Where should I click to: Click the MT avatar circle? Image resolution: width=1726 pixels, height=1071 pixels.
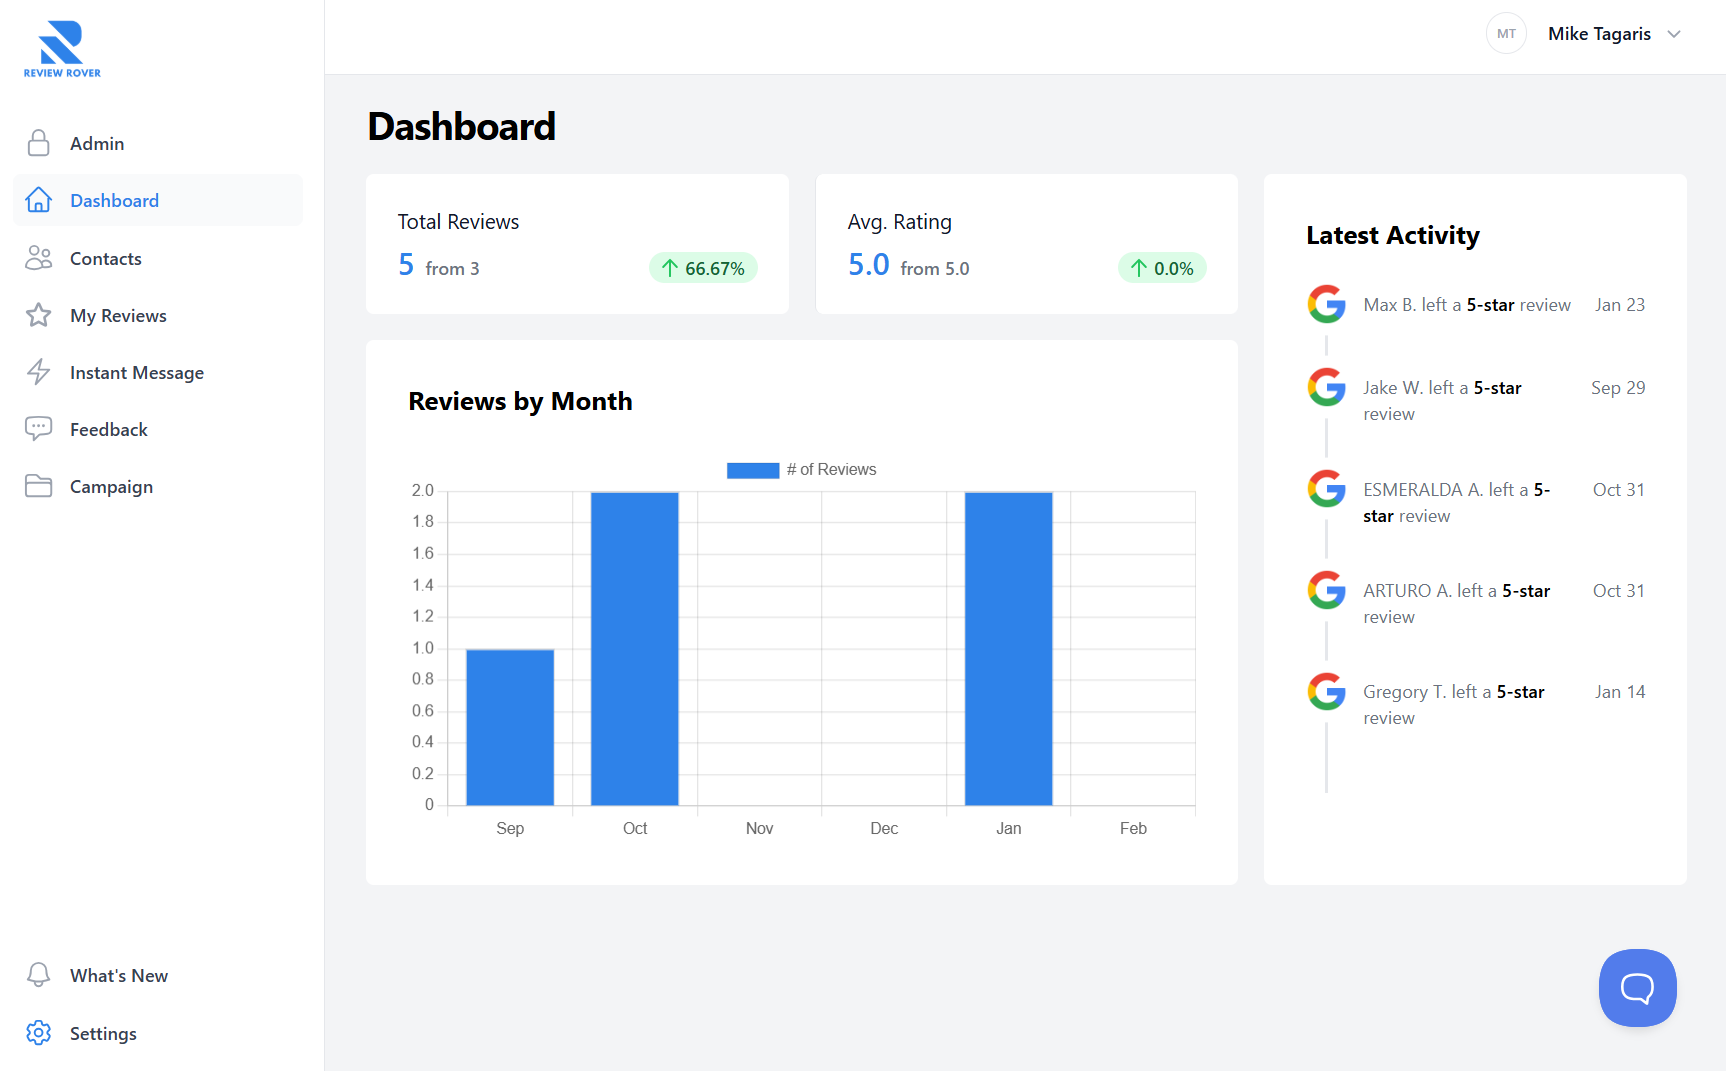(x=1506, y=34)
